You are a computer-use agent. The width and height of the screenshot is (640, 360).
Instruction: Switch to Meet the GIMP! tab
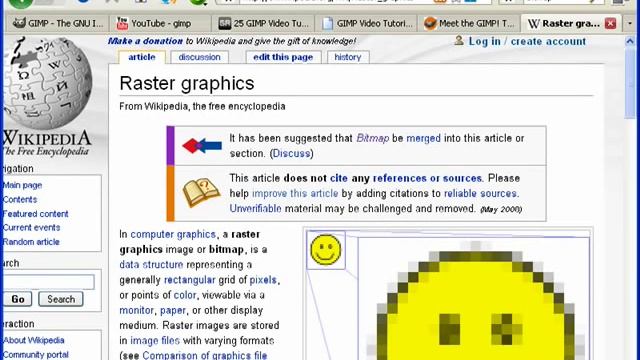[x=469, y=24]
